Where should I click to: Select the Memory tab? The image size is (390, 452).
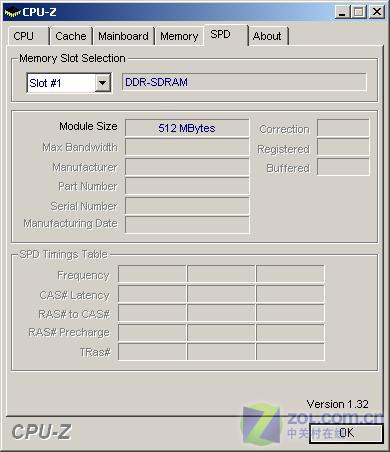[179, 36]
